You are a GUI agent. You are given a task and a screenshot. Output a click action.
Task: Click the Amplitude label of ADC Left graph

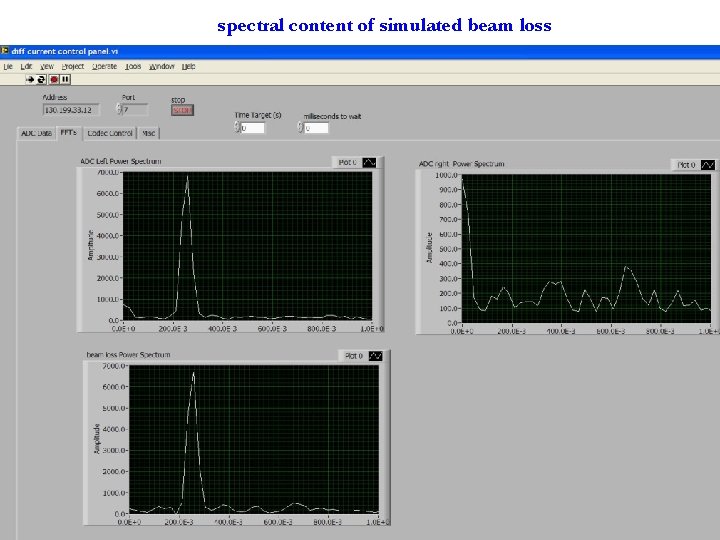[90, 245]
